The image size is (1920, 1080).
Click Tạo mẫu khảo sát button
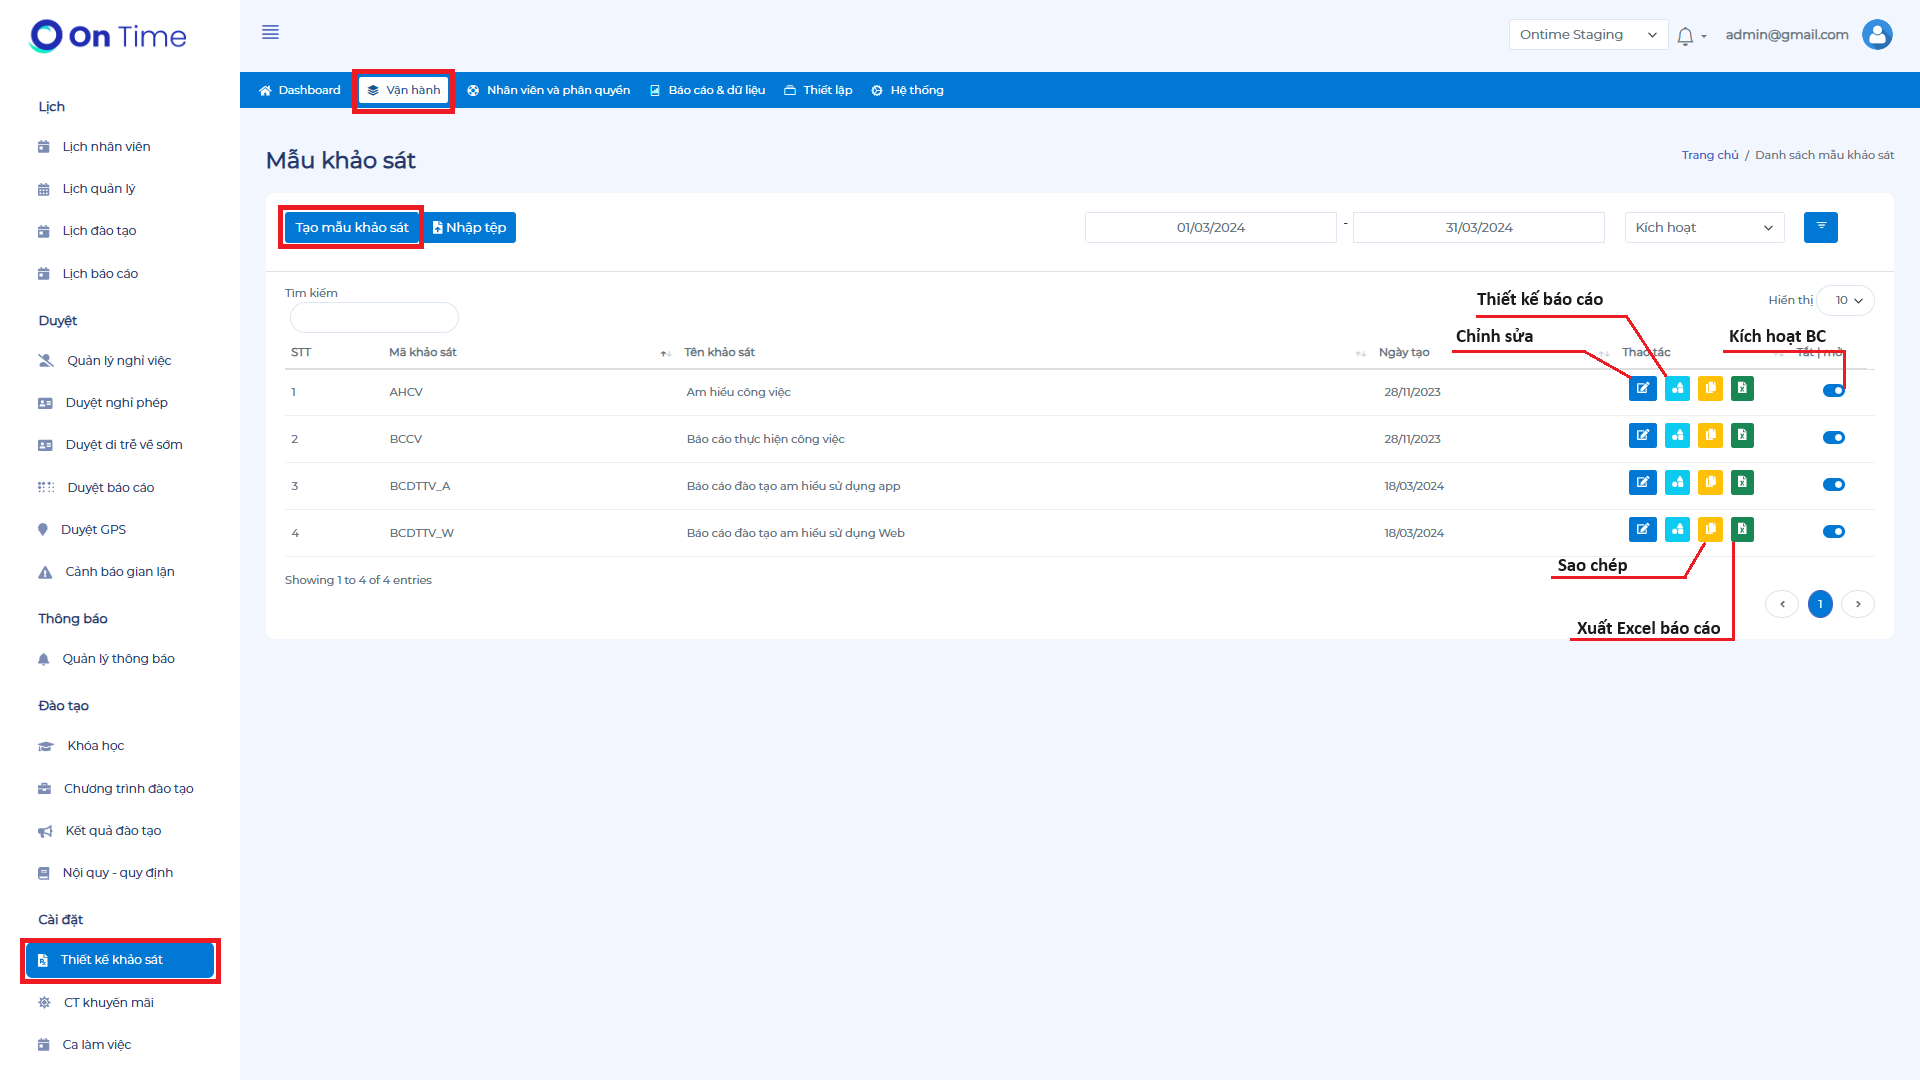pos(352,228)
